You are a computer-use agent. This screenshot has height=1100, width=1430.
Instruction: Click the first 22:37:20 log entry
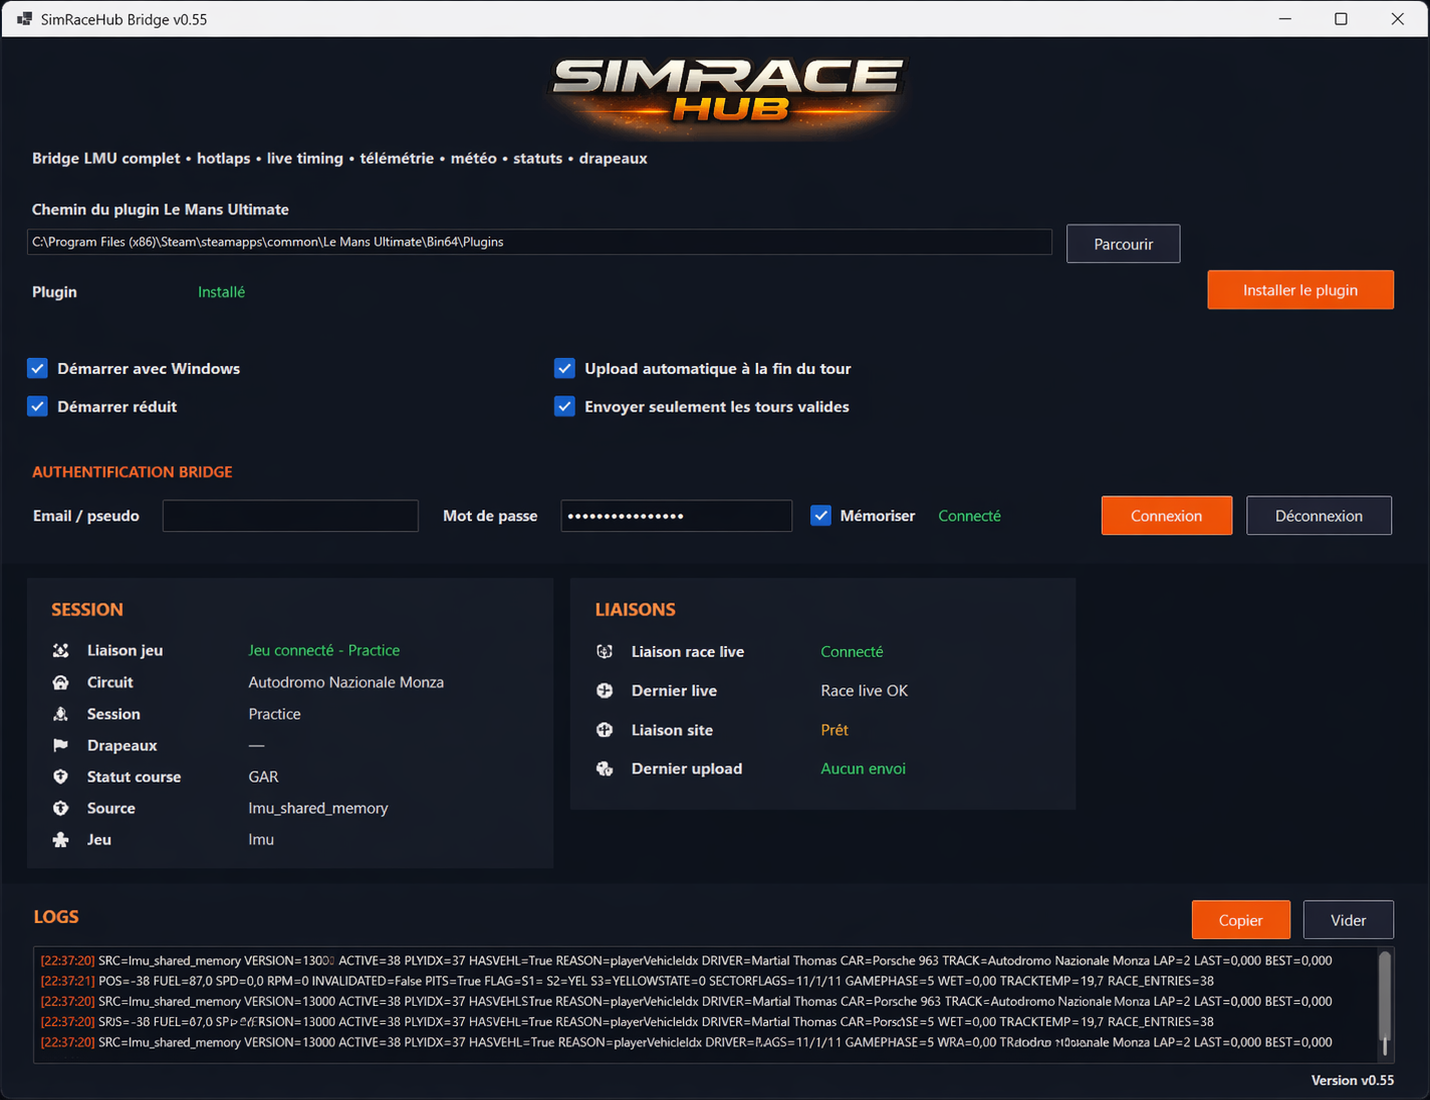point(686,960)
